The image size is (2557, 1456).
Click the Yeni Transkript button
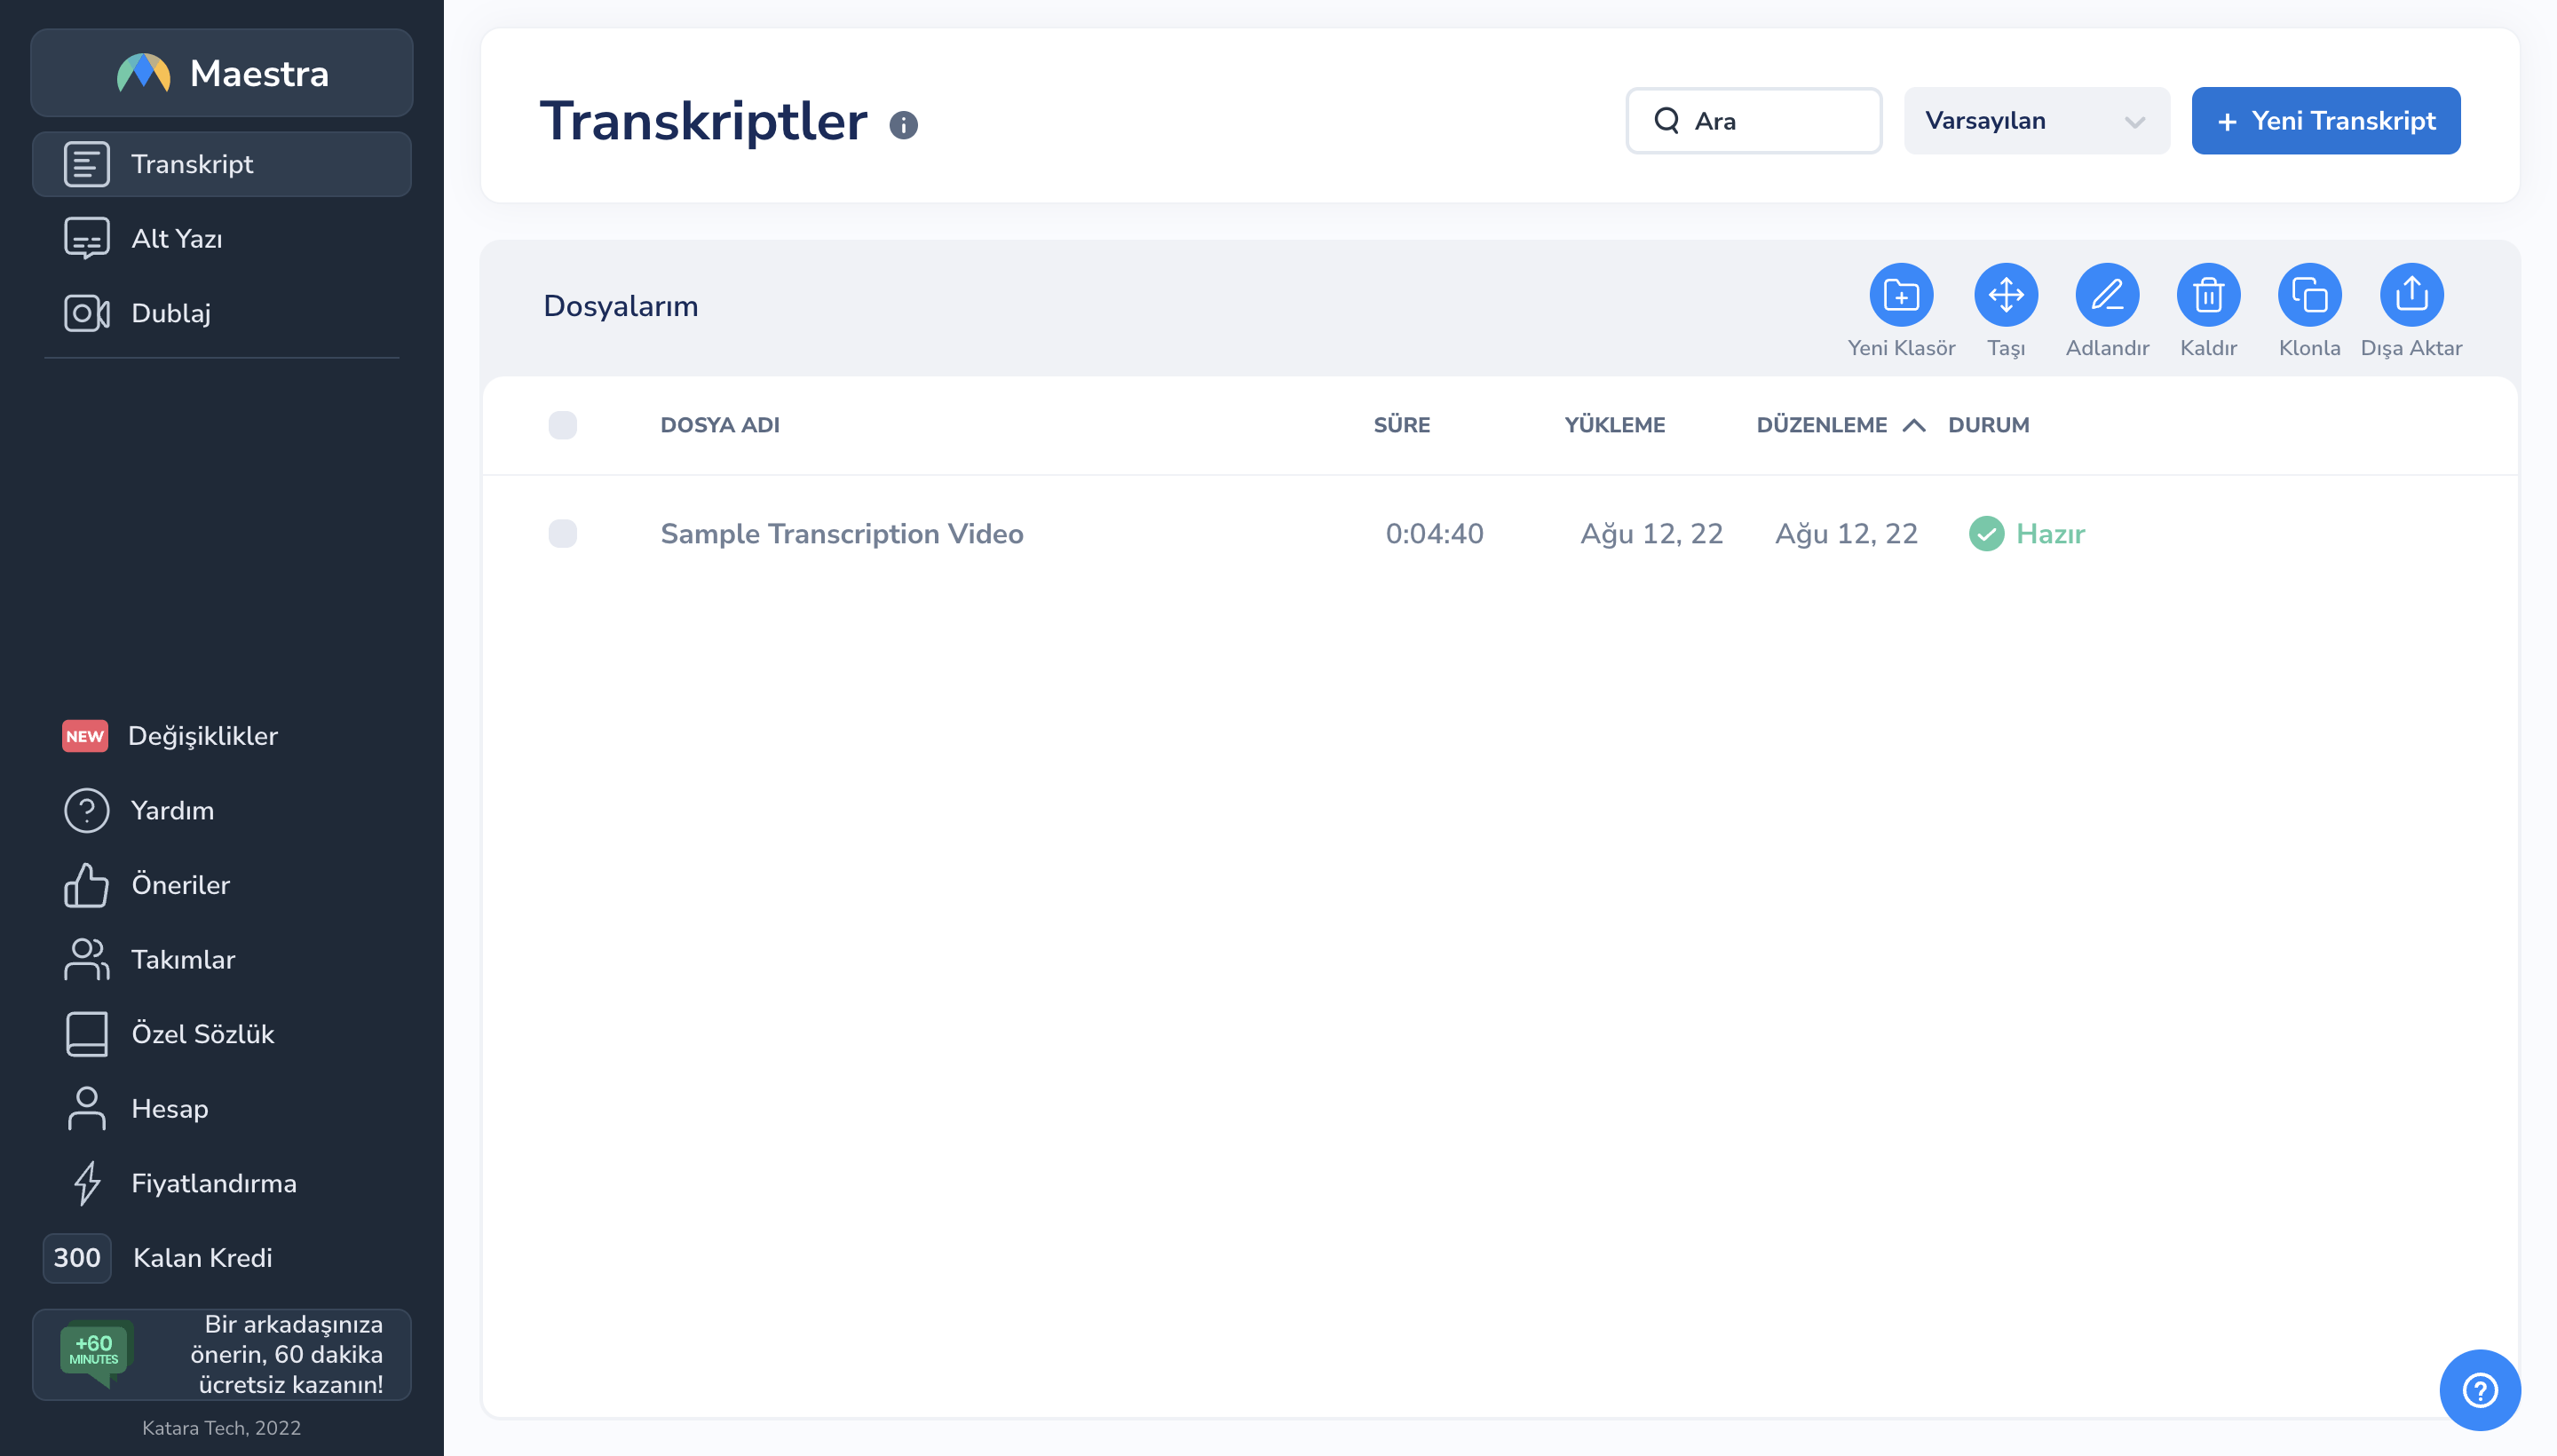click(2325, 121)
